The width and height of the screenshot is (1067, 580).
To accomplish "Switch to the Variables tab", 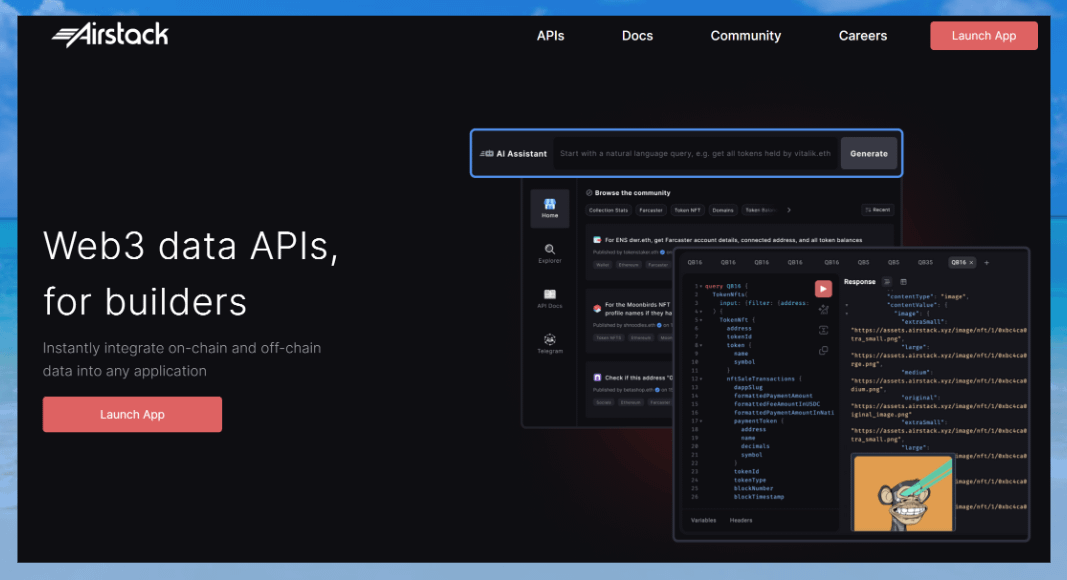I will click(x=704, y=520).
